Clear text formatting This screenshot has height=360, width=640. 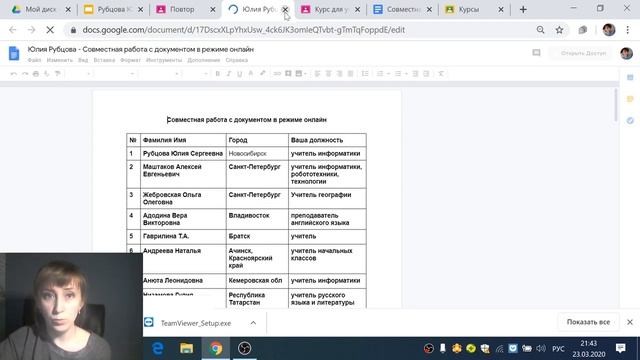[x=441, y=74]
